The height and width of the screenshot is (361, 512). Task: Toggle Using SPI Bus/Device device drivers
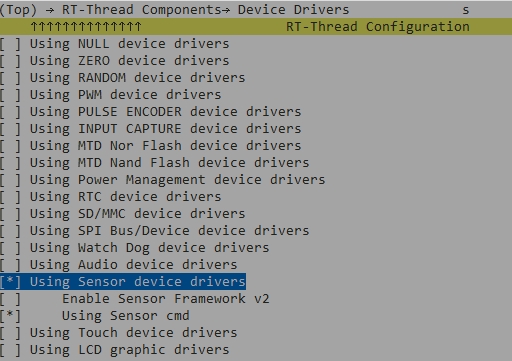click(x=155, y=231)
